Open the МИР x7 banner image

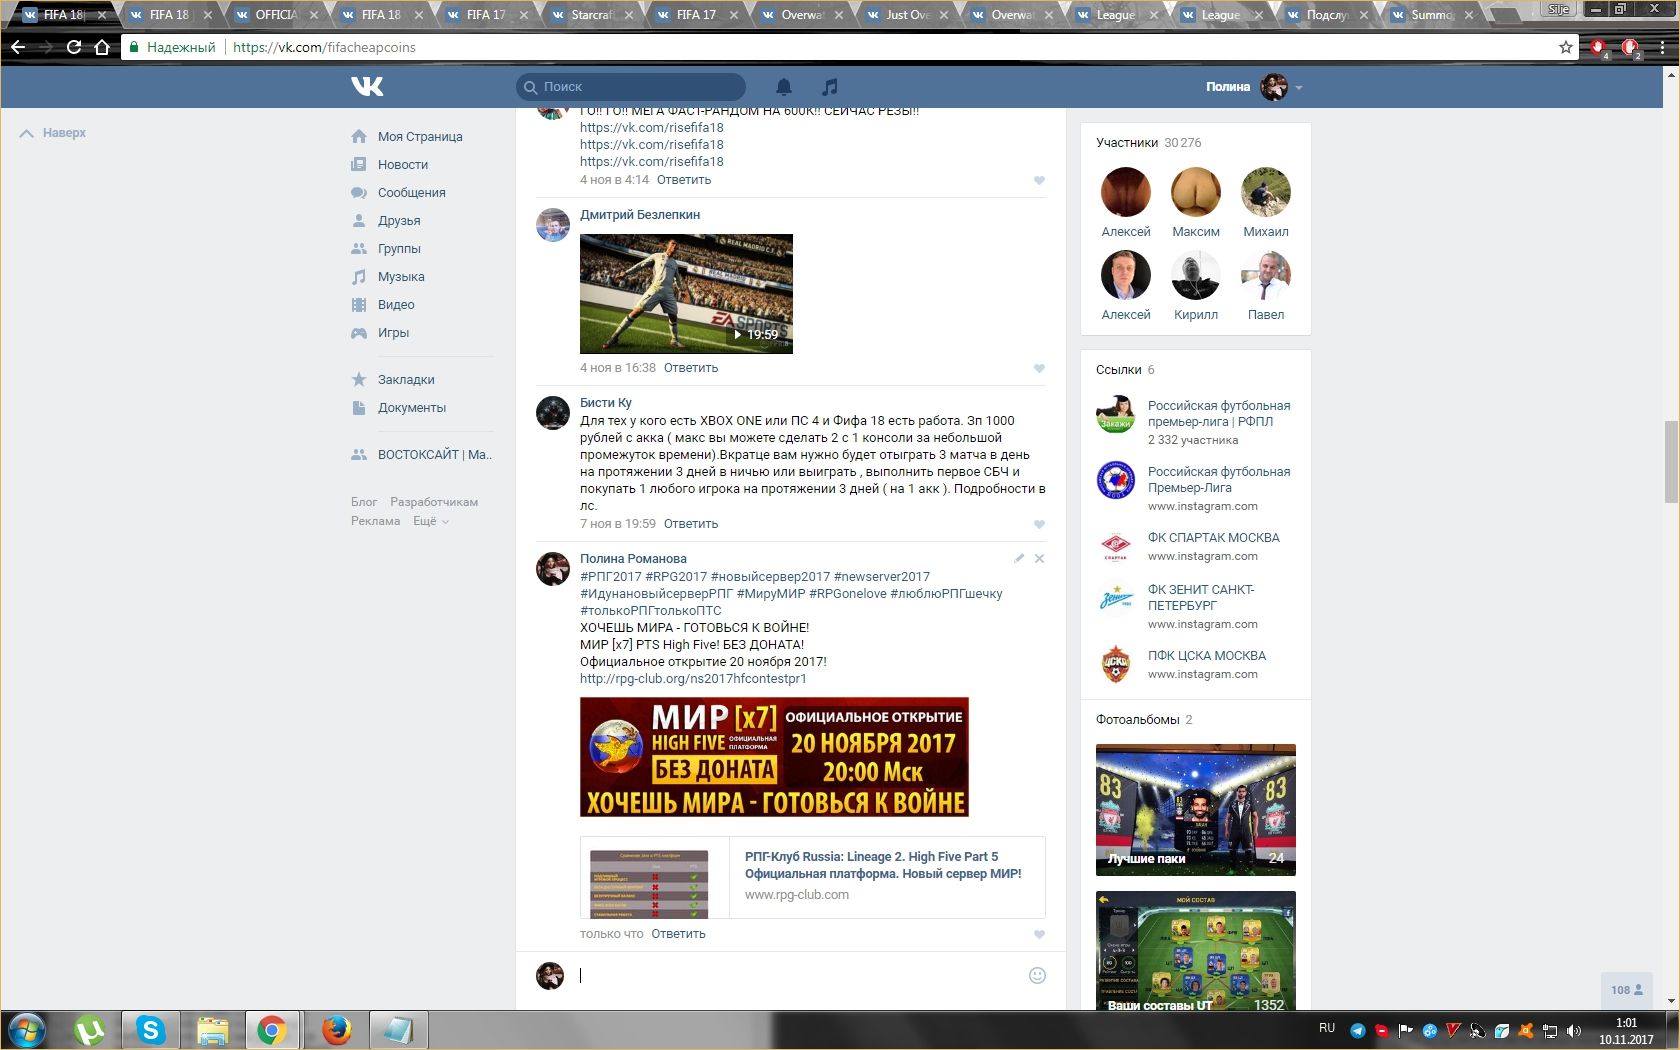coord(774,757)
